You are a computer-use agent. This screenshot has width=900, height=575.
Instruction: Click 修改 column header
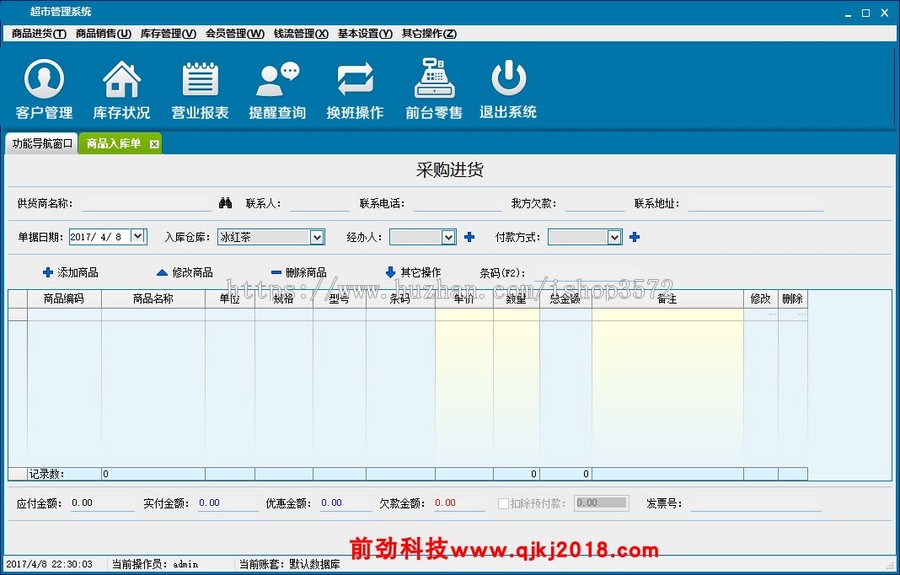click(761, 299)
